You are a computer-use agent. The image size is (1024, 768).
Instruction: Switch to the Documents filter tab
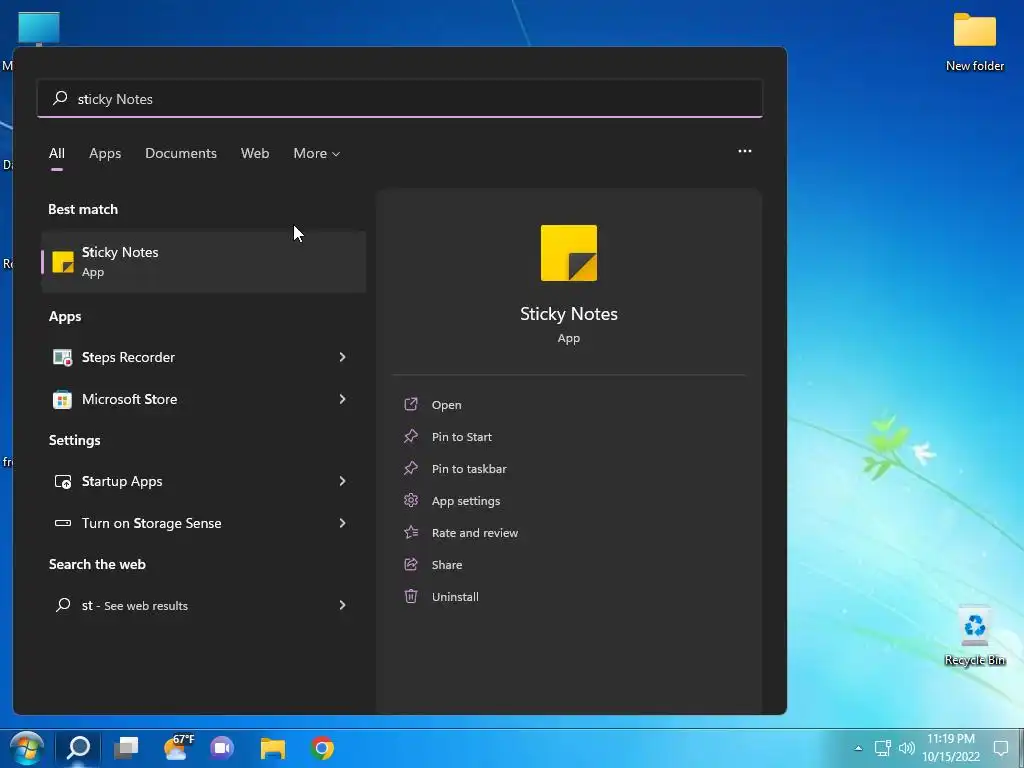point(181,153)
